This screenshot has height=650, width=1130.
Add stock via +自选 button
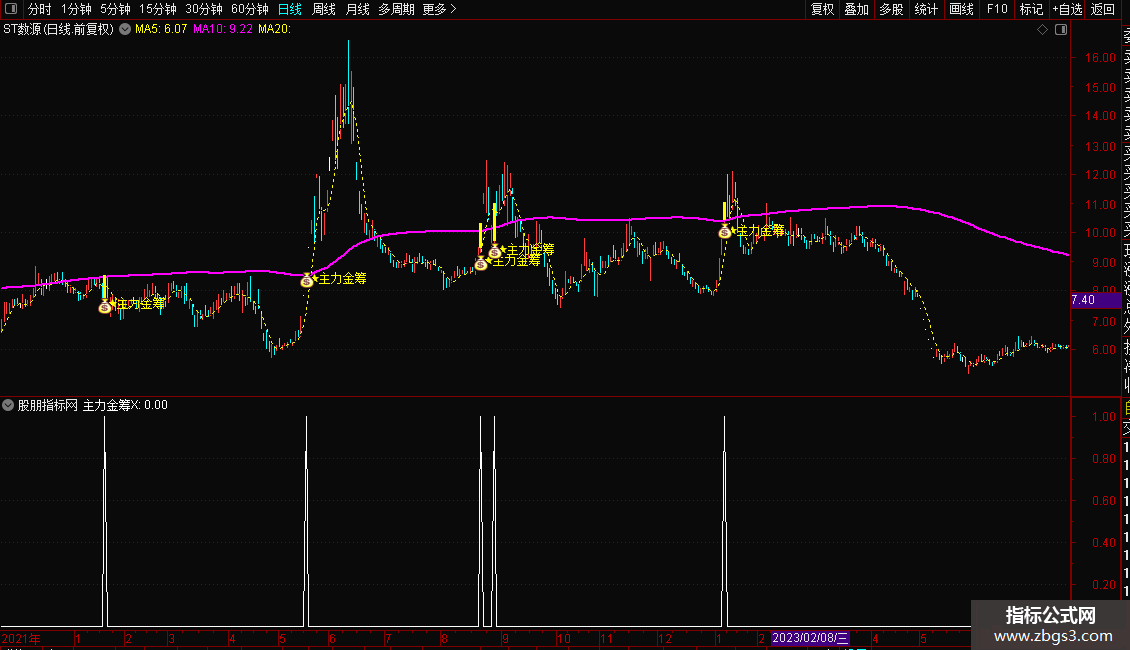[x=1067, y=9]
